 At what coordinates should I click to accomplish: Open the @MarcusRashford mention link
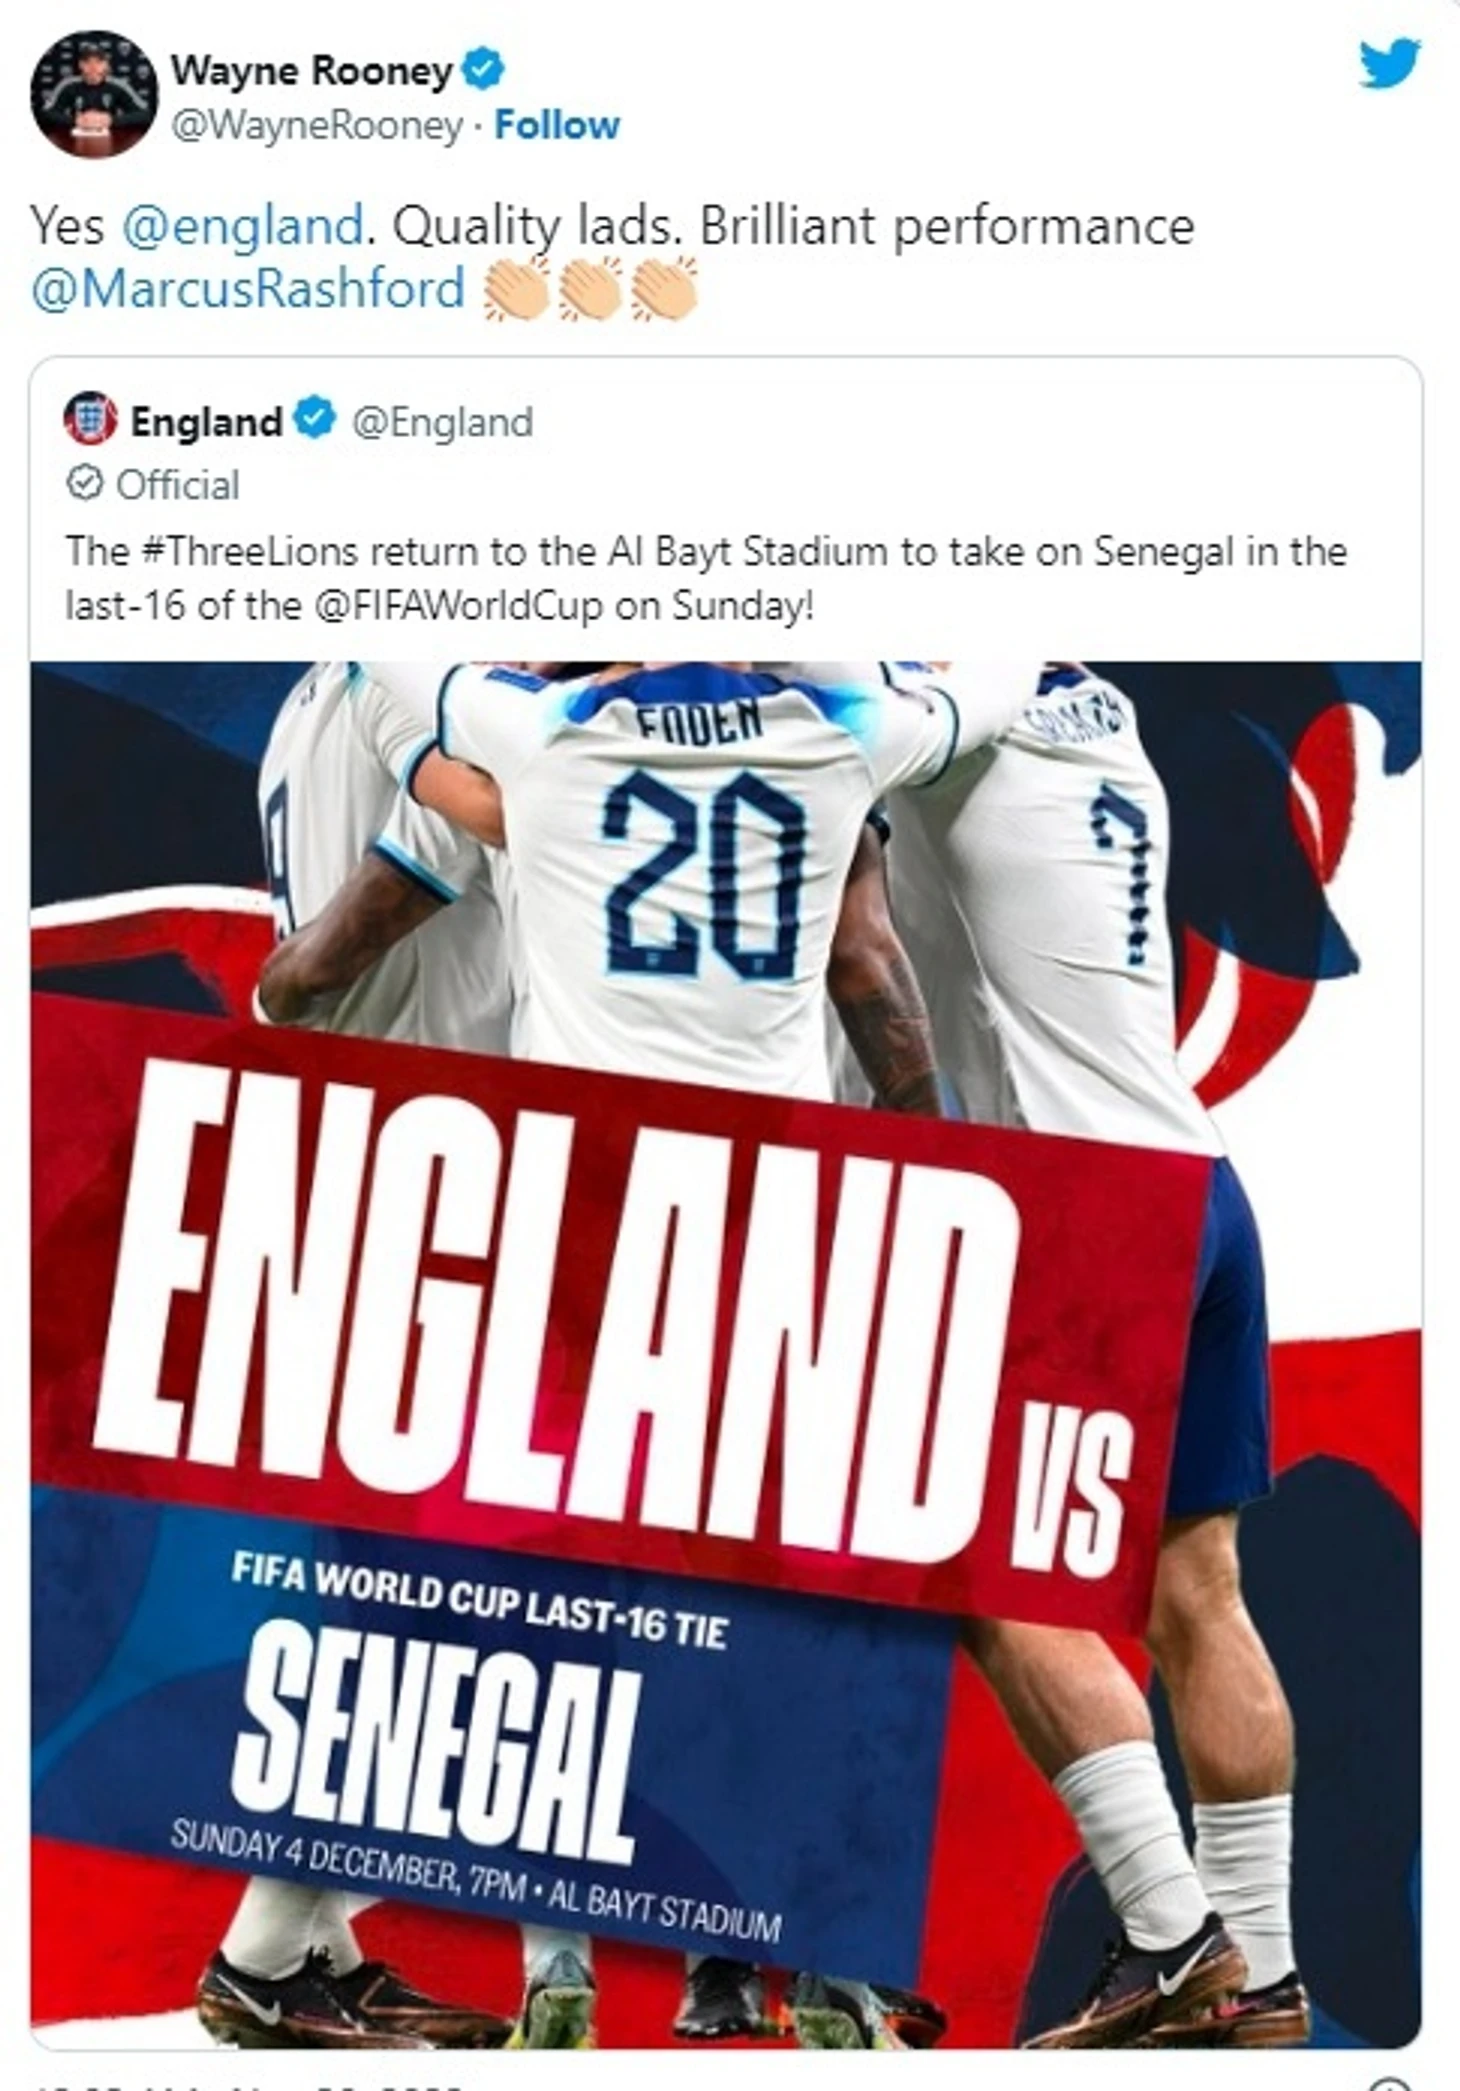[x=248, y=288]
